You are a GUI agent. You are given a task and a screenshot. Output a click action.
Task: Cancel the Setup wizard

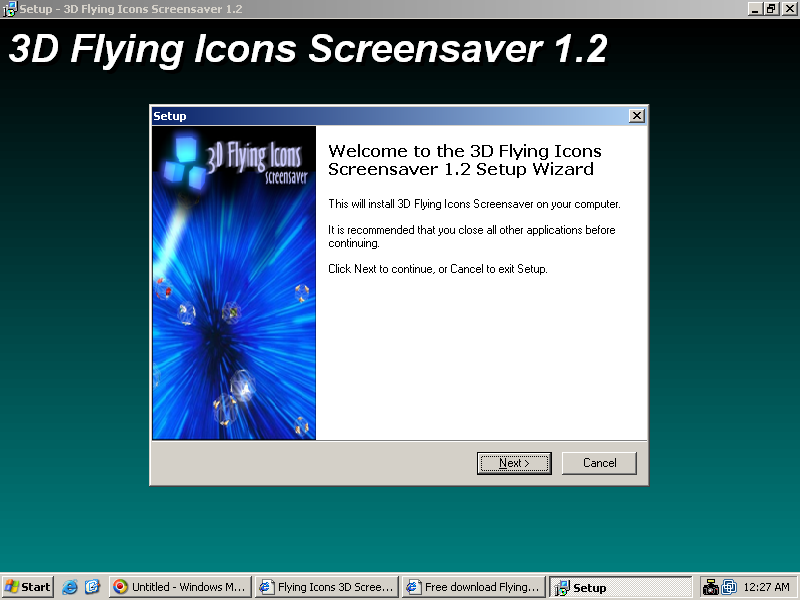click(599, 463)
